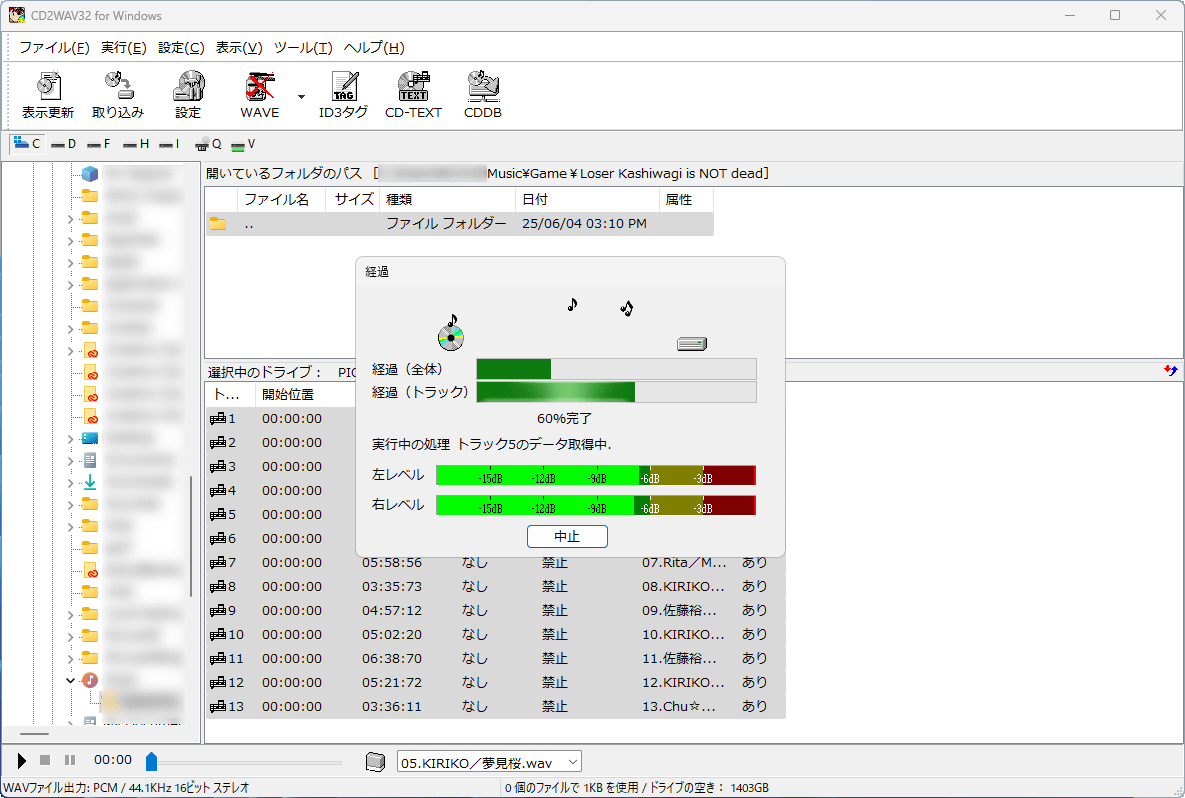Select track 10 row icon
Screen dimensions: 1185x798
point(218,635)
